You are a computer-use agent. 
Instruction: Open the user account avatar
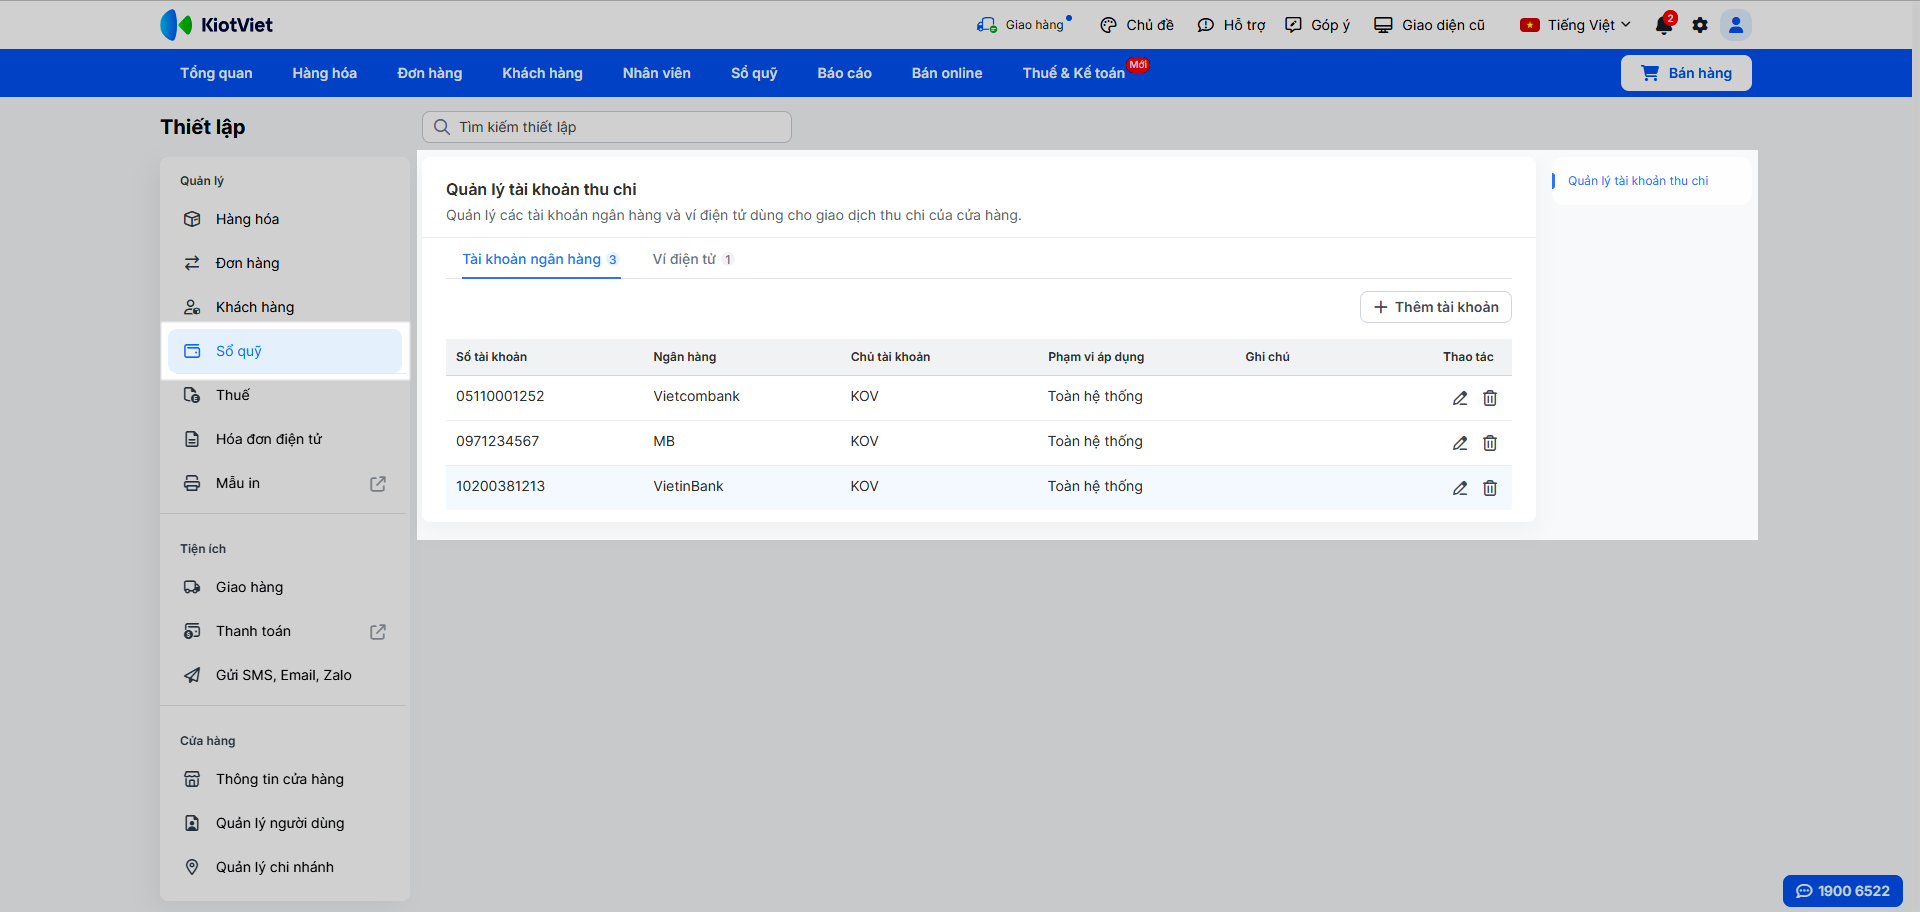[x=1736, y=25]
